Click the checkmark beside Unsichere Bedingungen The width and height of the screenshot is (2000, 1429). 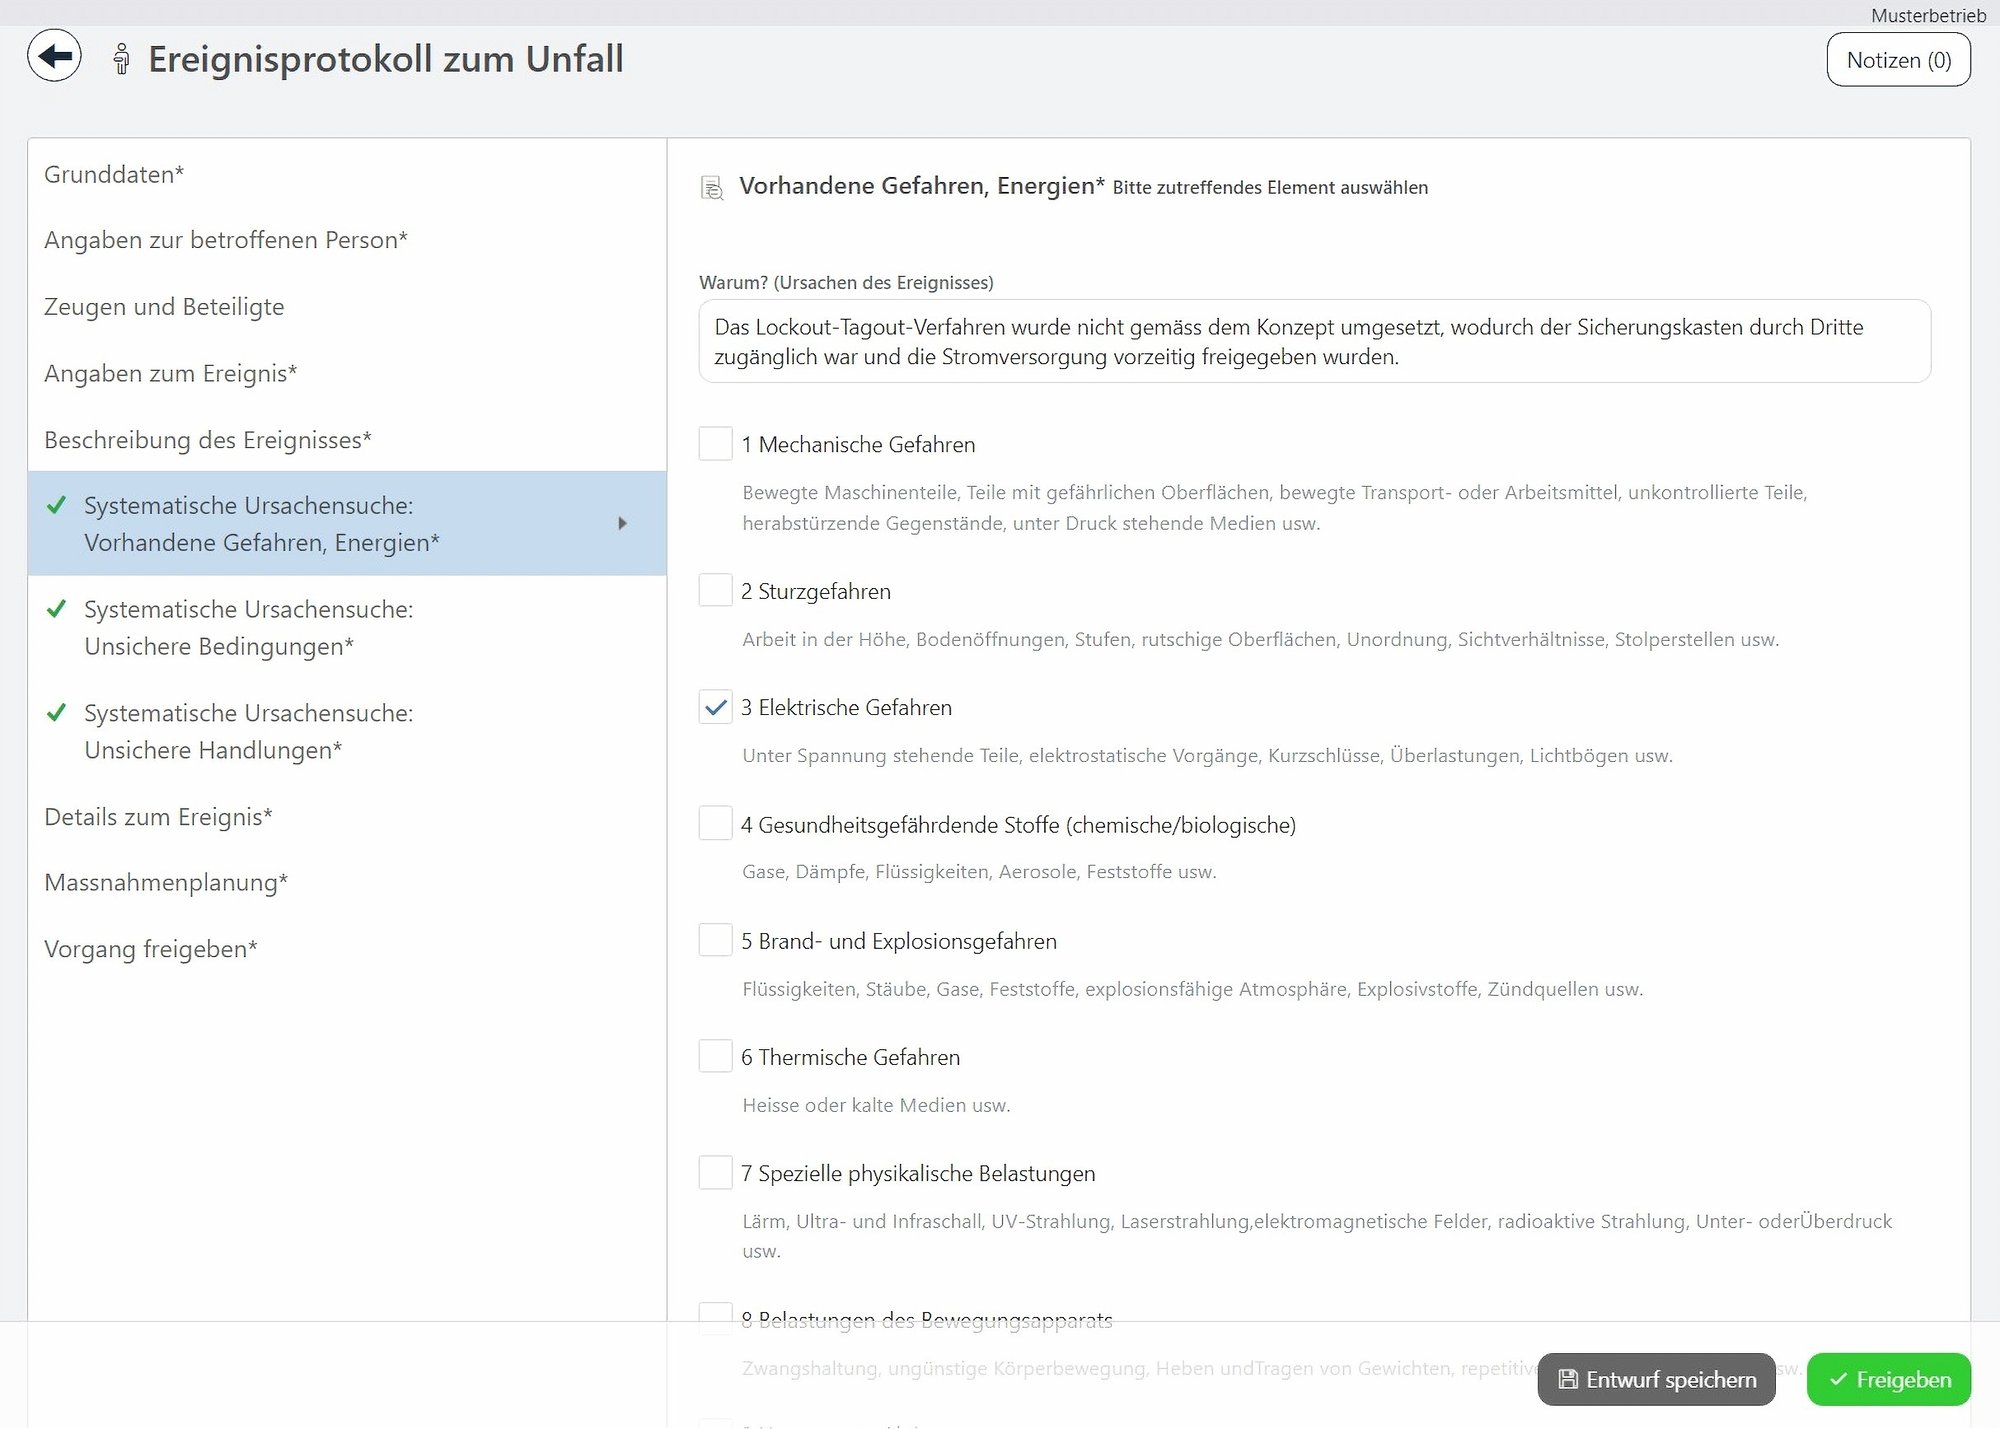55,610
